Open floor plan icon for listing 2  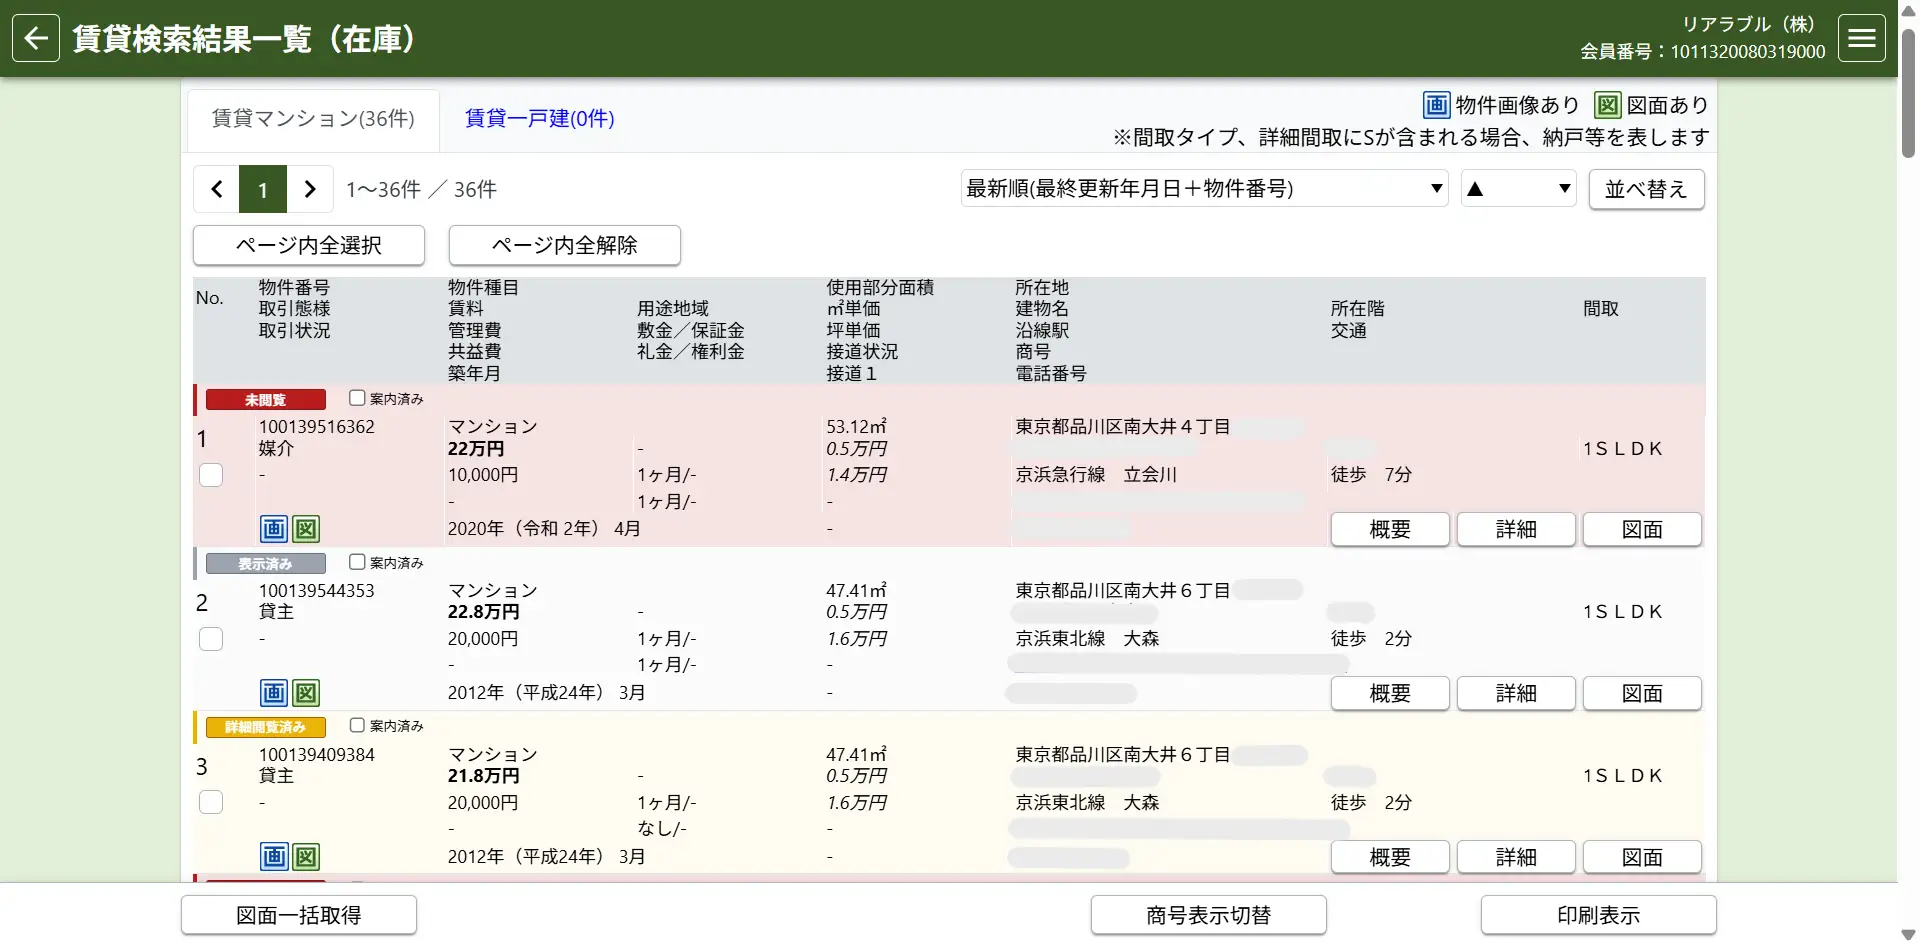point(306,693)
